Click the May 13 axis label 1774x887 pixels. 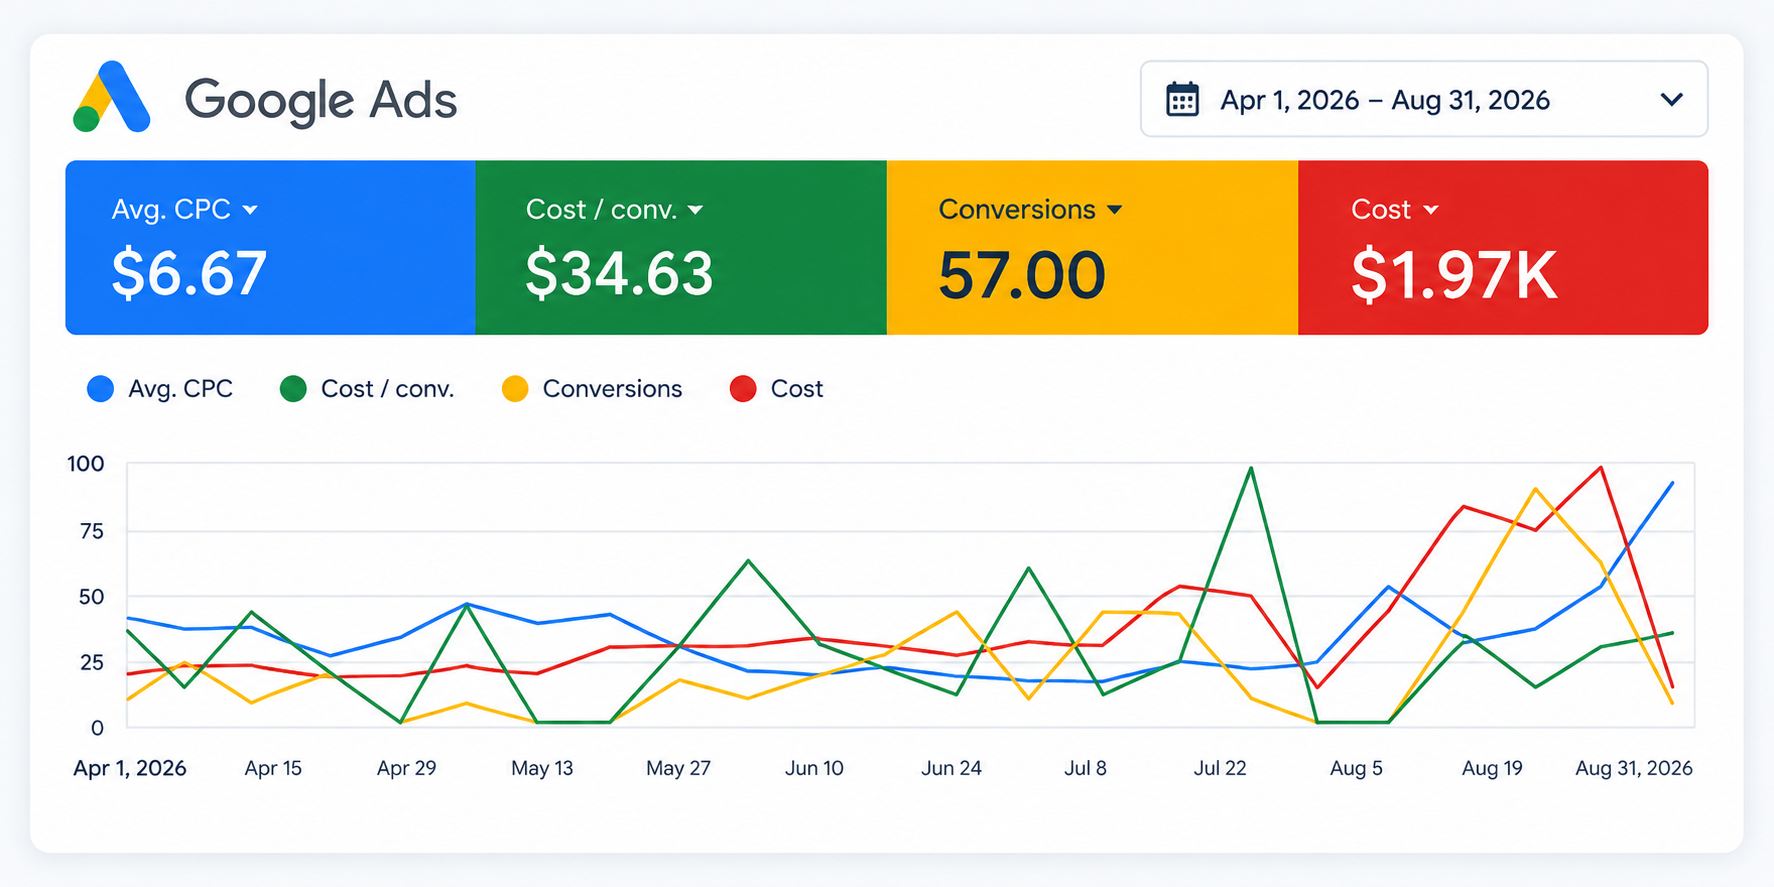(542, 768)
